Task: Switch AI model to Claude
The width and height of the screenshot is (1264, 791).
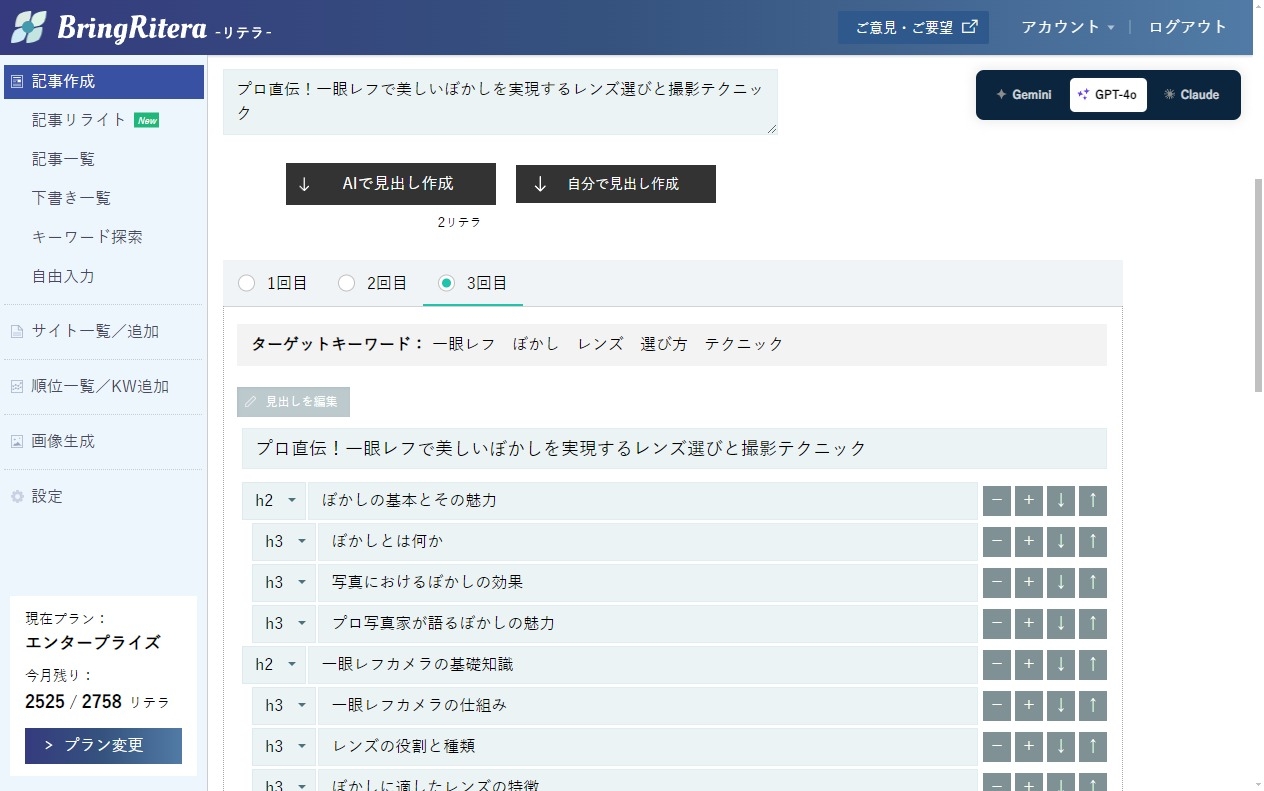Action: (x=1191, y=95)
